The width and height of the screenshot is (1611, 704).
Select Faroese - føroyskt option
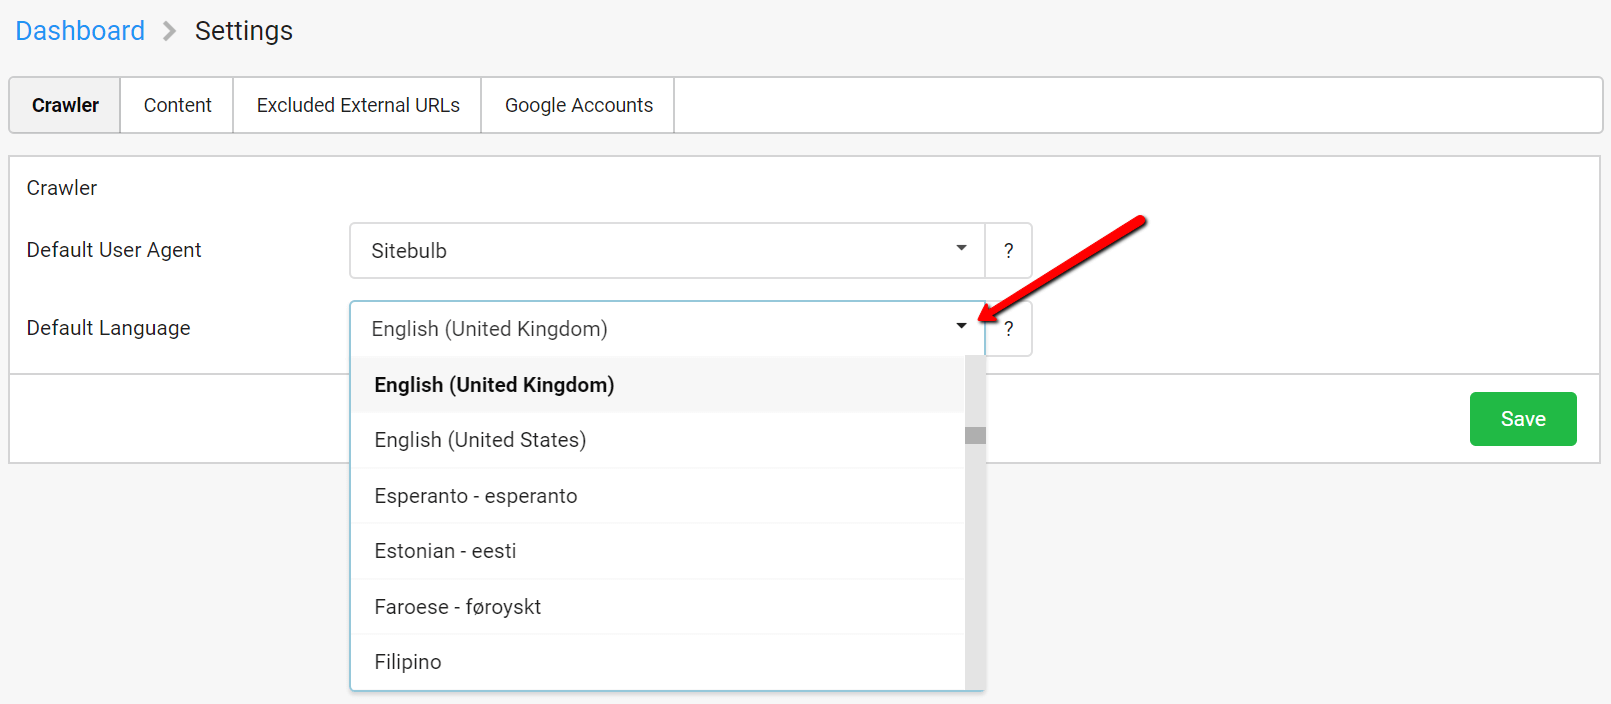click(658, 607)
